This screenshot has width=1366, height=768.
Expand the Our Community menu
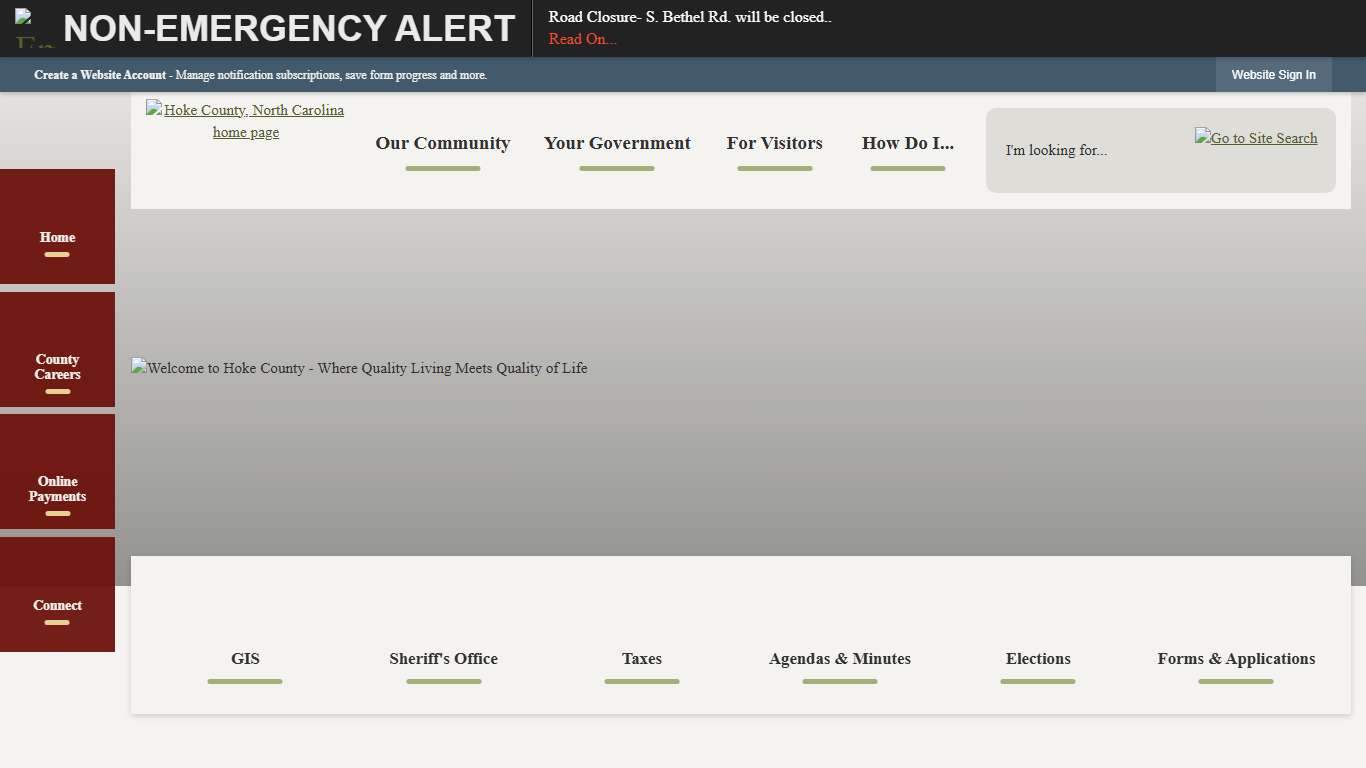click(x=442, y=143)
